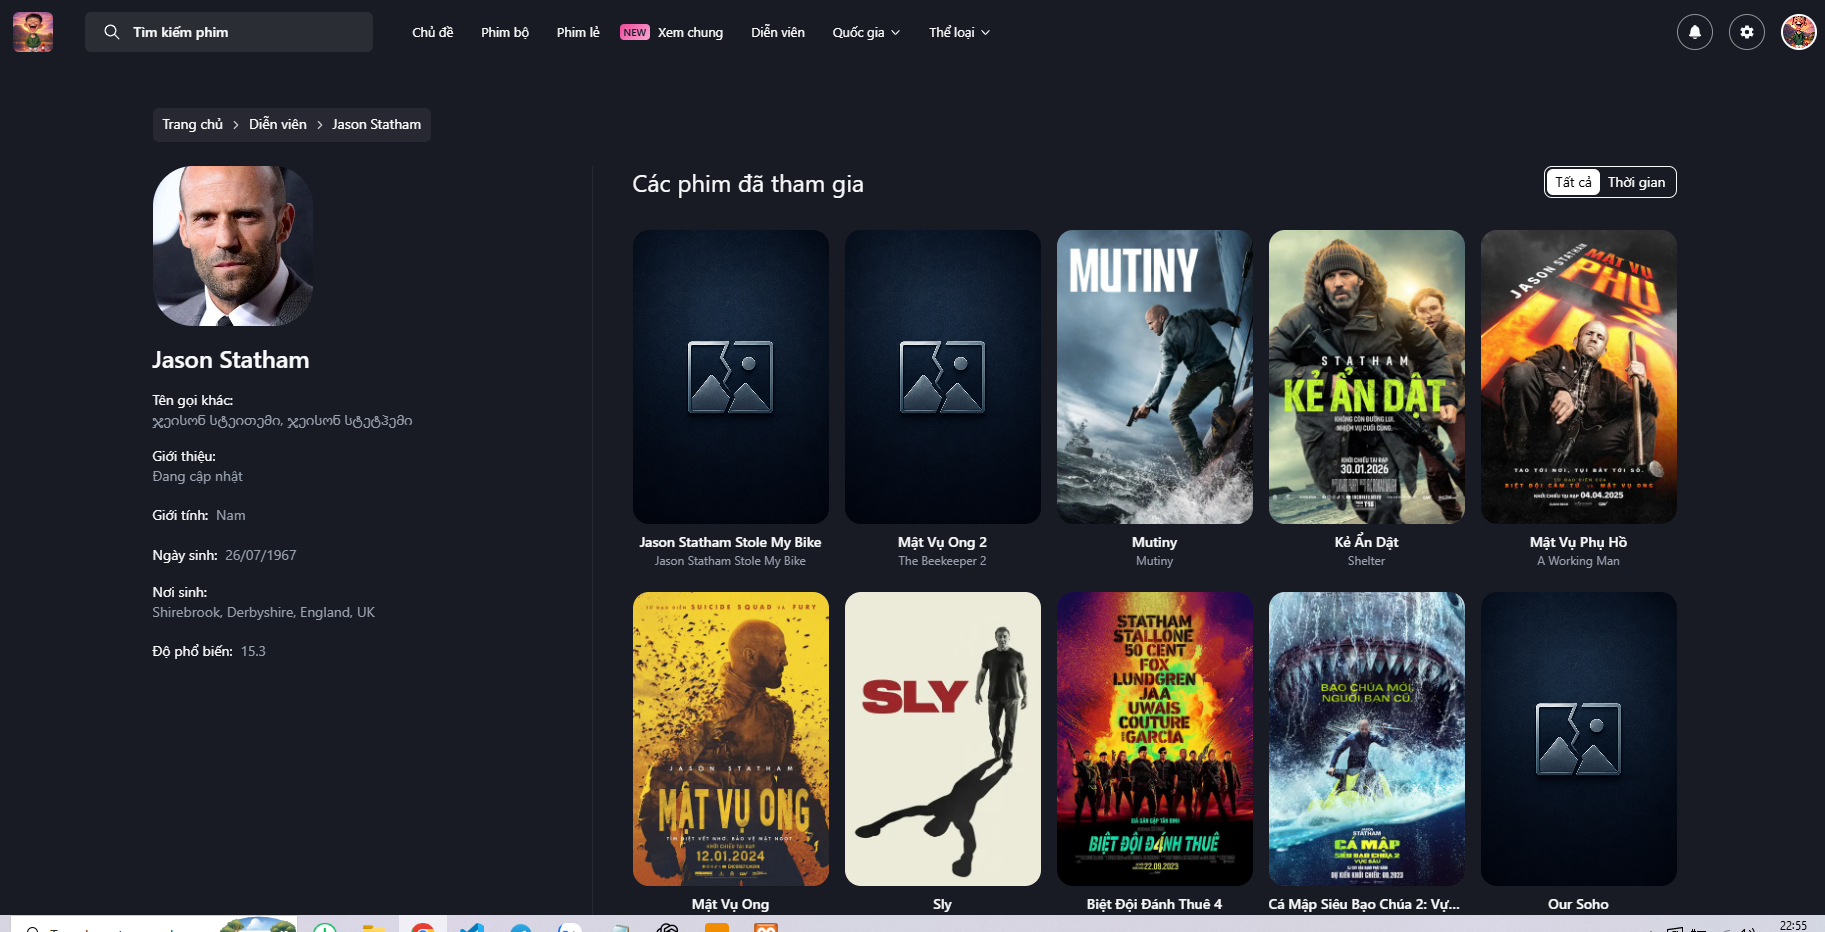Click the site logo avatar in header
Viewport: 1825px width, 932px height.
33,32
